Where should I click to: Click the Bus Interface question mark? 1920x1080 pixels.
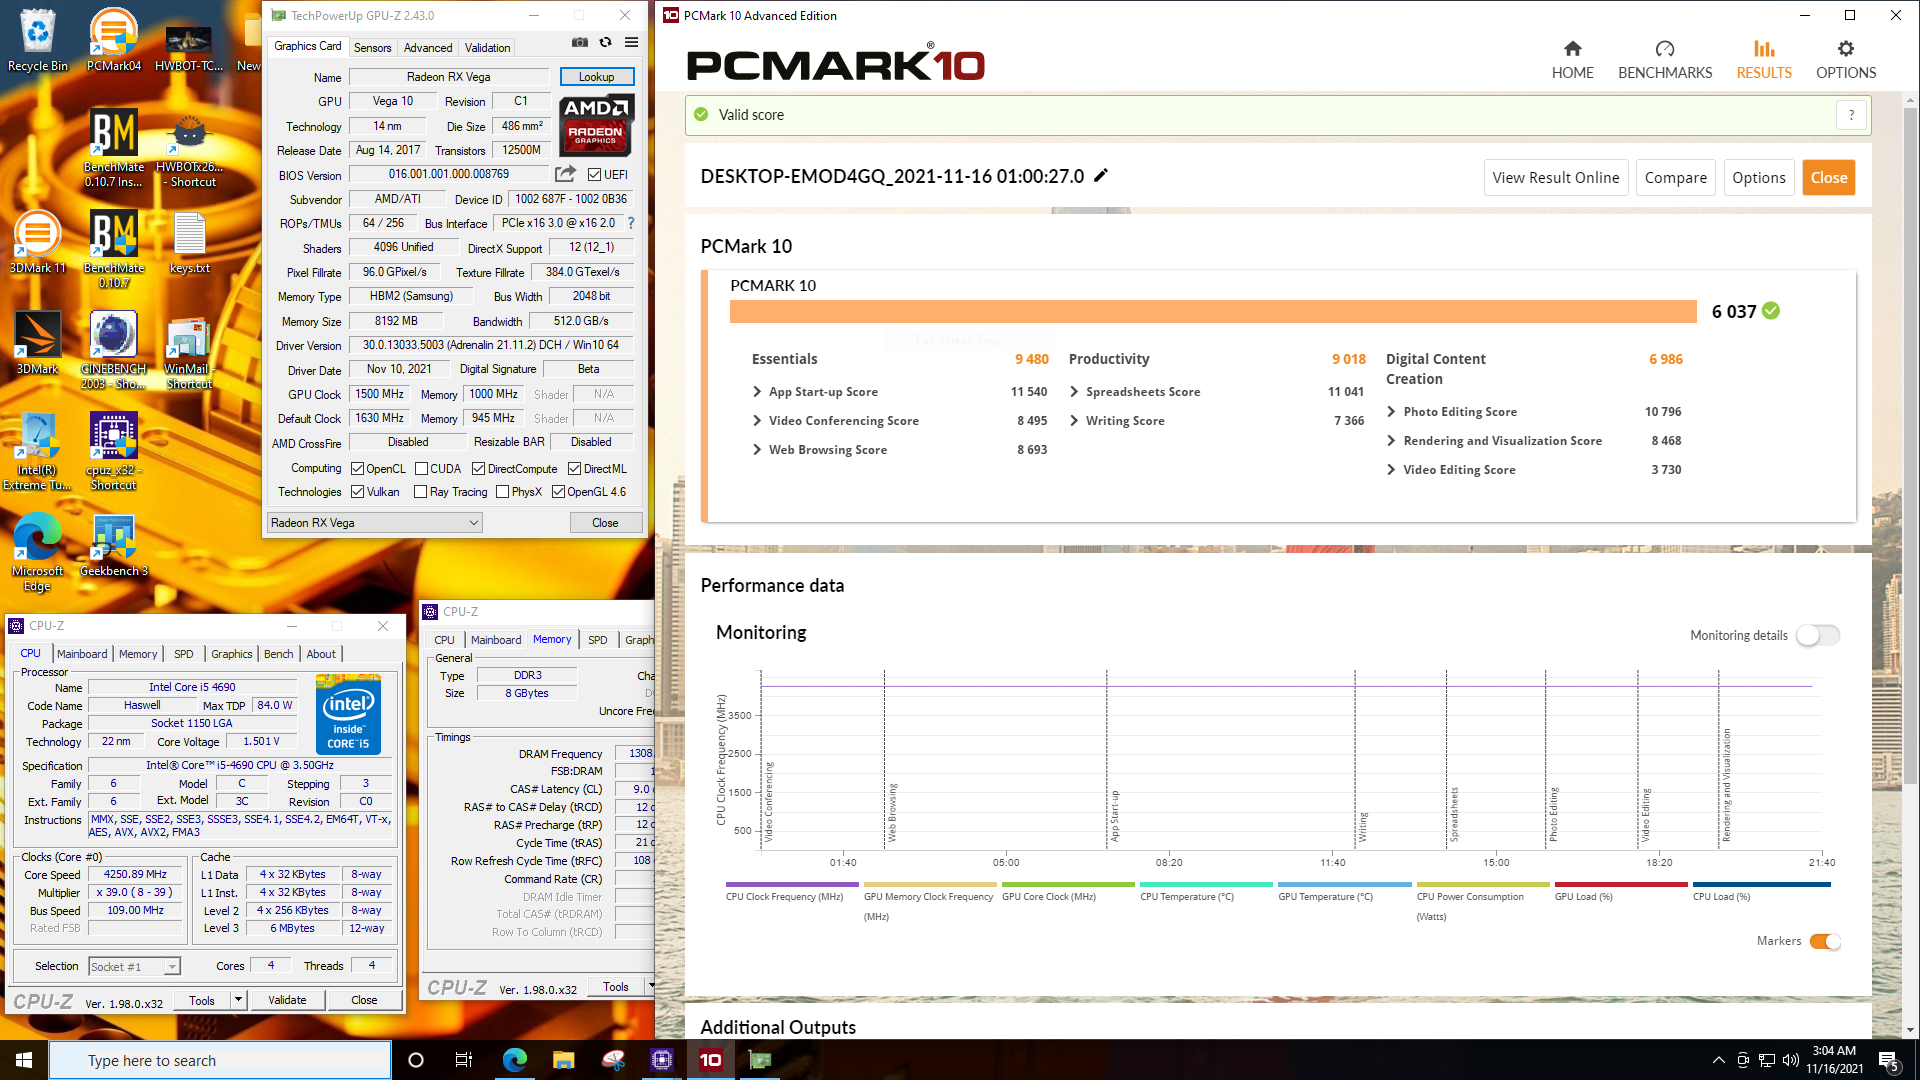(631, 223)
